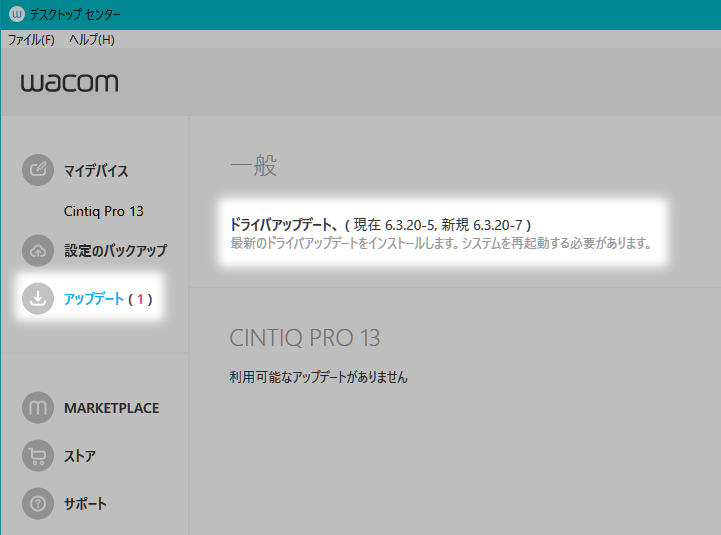Click the download update icon

tap(38, 299)
